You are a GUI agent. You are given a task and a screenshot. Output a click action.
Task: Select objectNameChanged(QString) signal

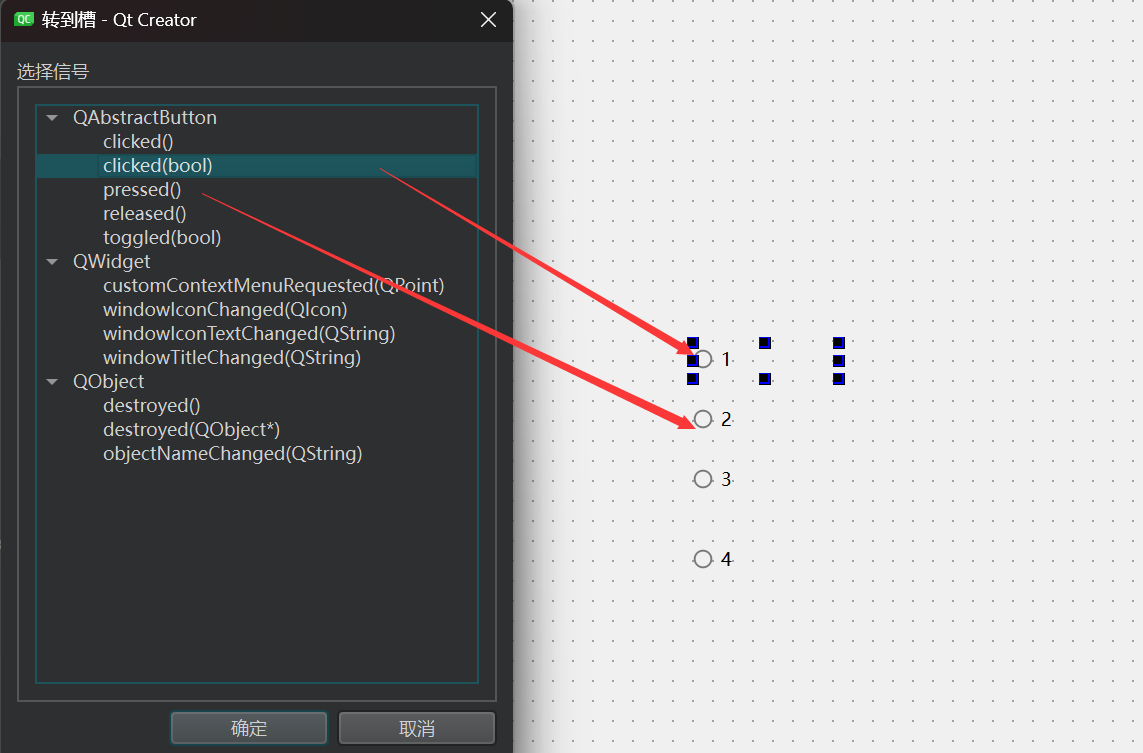[233, 453]
